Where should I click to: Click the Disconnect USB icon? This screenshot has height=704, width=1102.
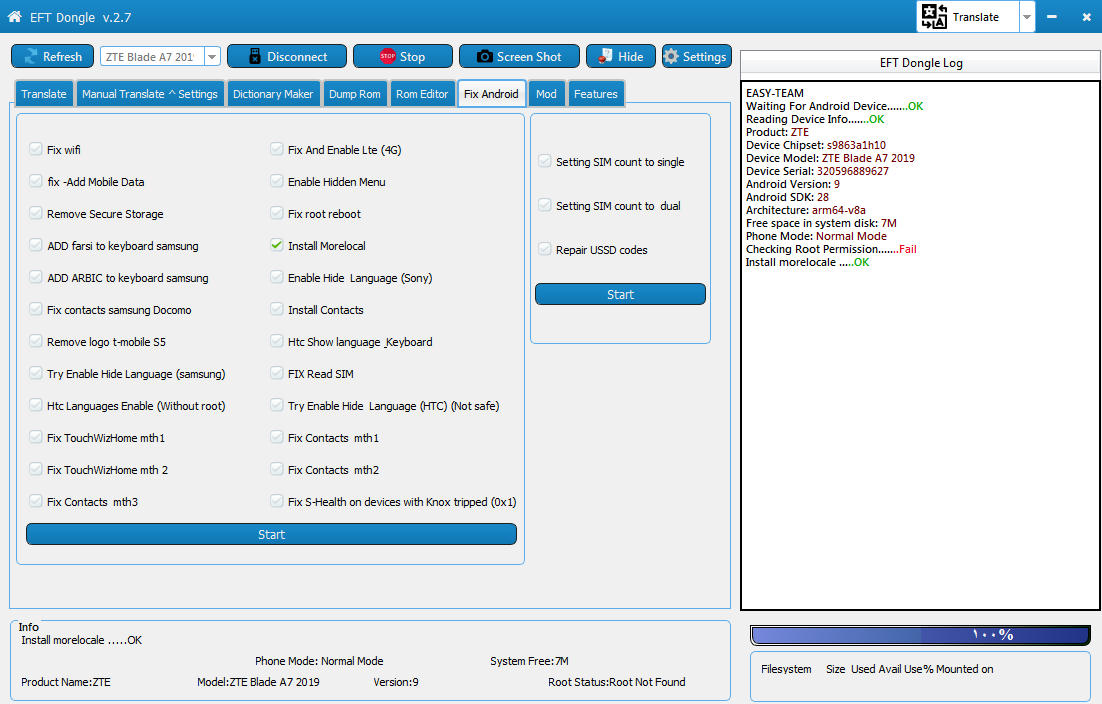[254, 56]
